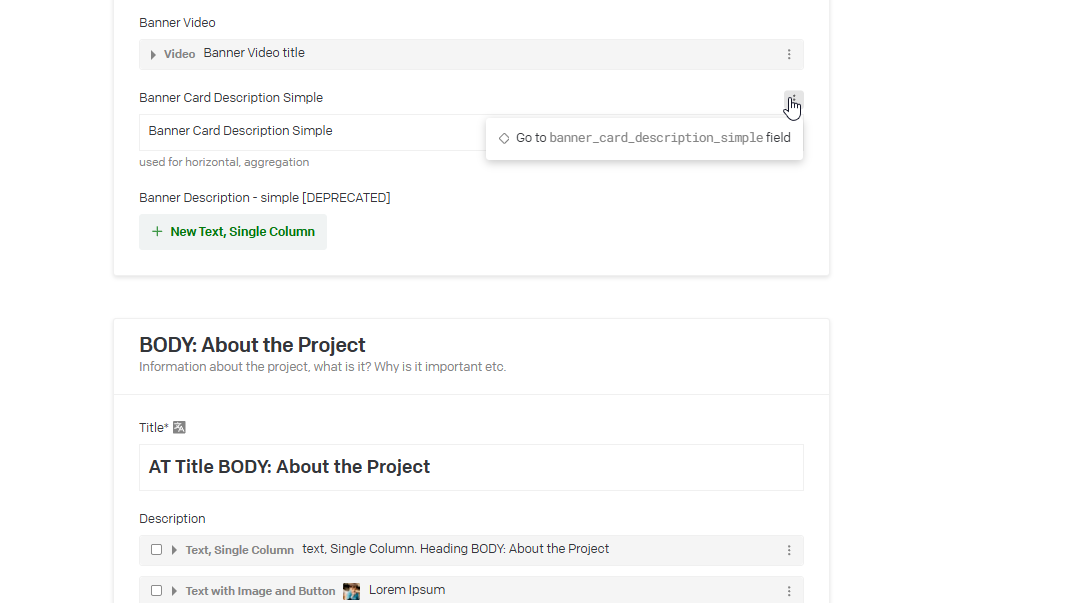The image size is (1073, 603).
Task: Choose Go to banner_card_description_simple field
Action: tap(652, 139)
